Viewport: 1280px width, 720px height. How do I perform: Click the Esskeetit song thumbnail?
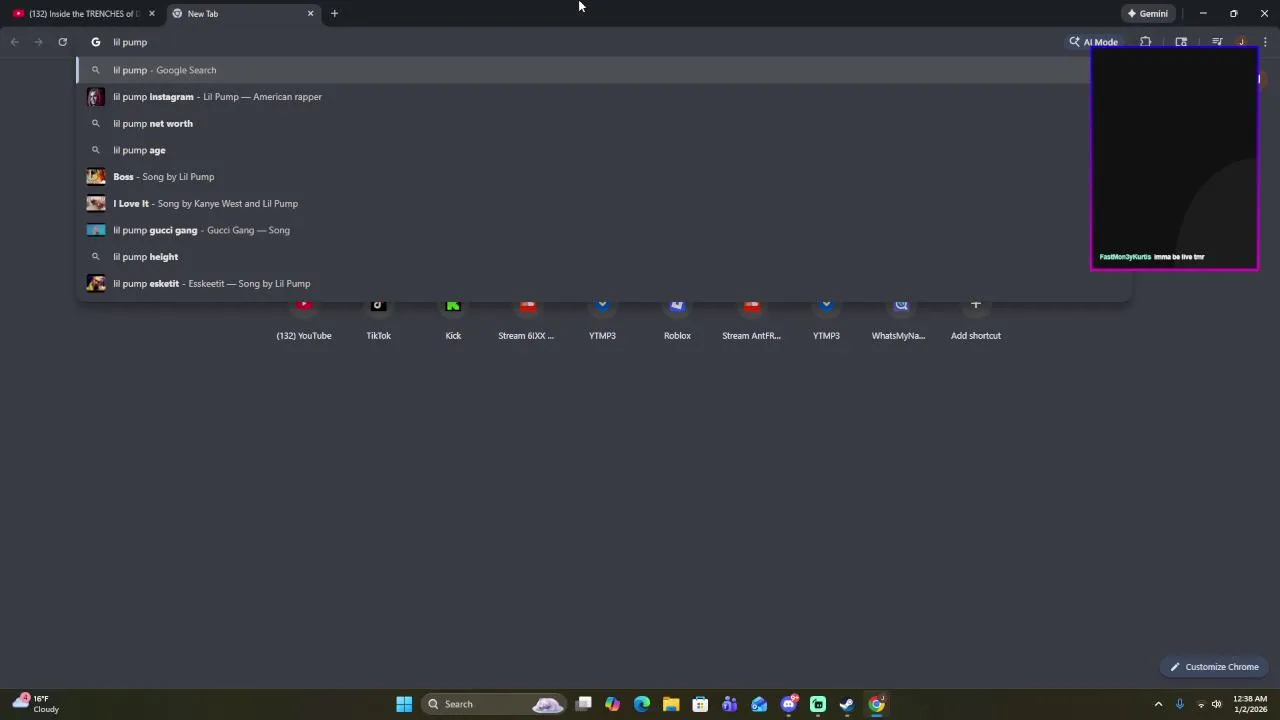pyautogui.click(x=96, y=283)
